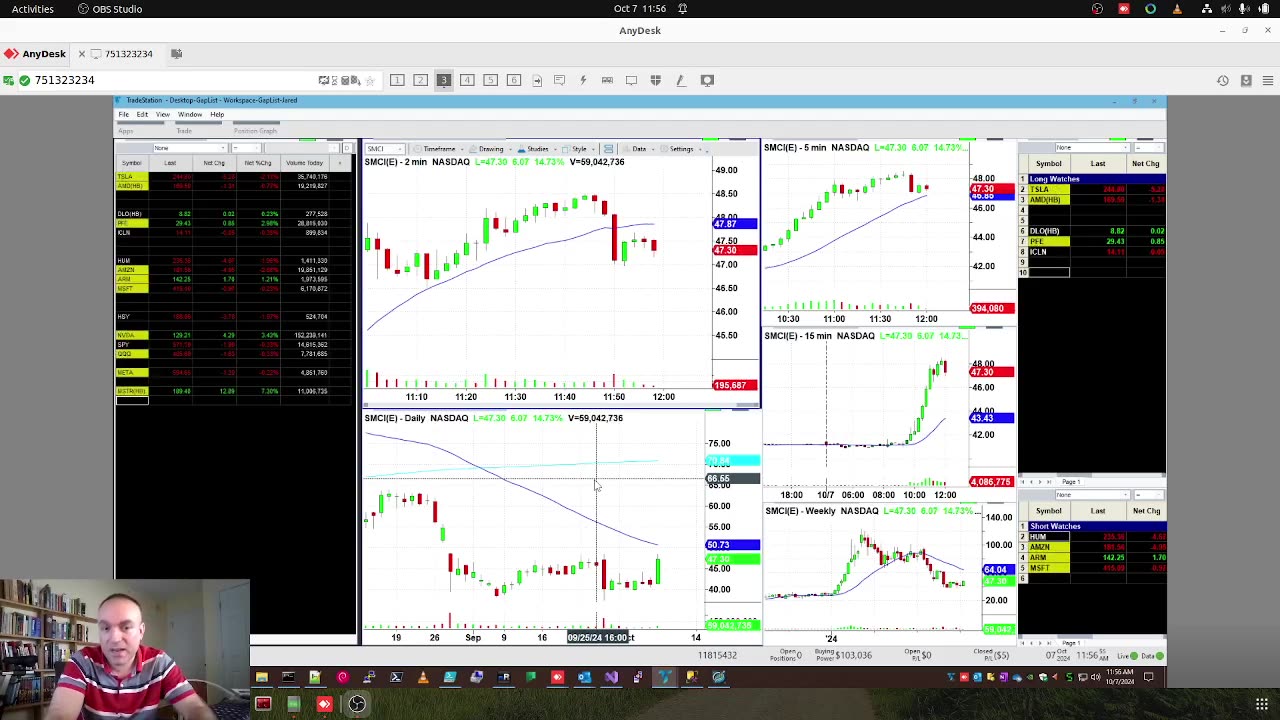1280x720 pixels.
Task: Open AnyDesk keyboard settings icon
Action: click(x=607, y=80)
